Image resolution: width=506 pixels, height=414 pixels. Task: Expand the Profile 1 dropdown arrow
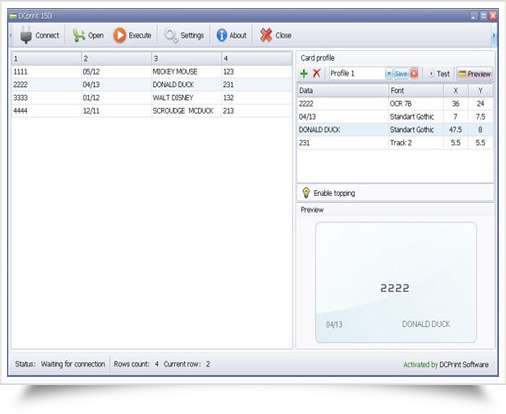point(388,74)
